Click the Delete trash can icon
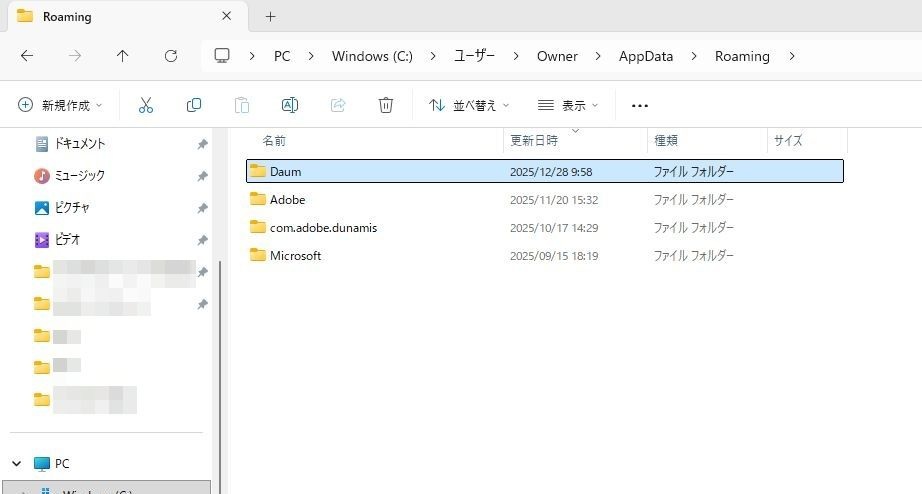This screenshot has width=922, height=494. [386, 105]
